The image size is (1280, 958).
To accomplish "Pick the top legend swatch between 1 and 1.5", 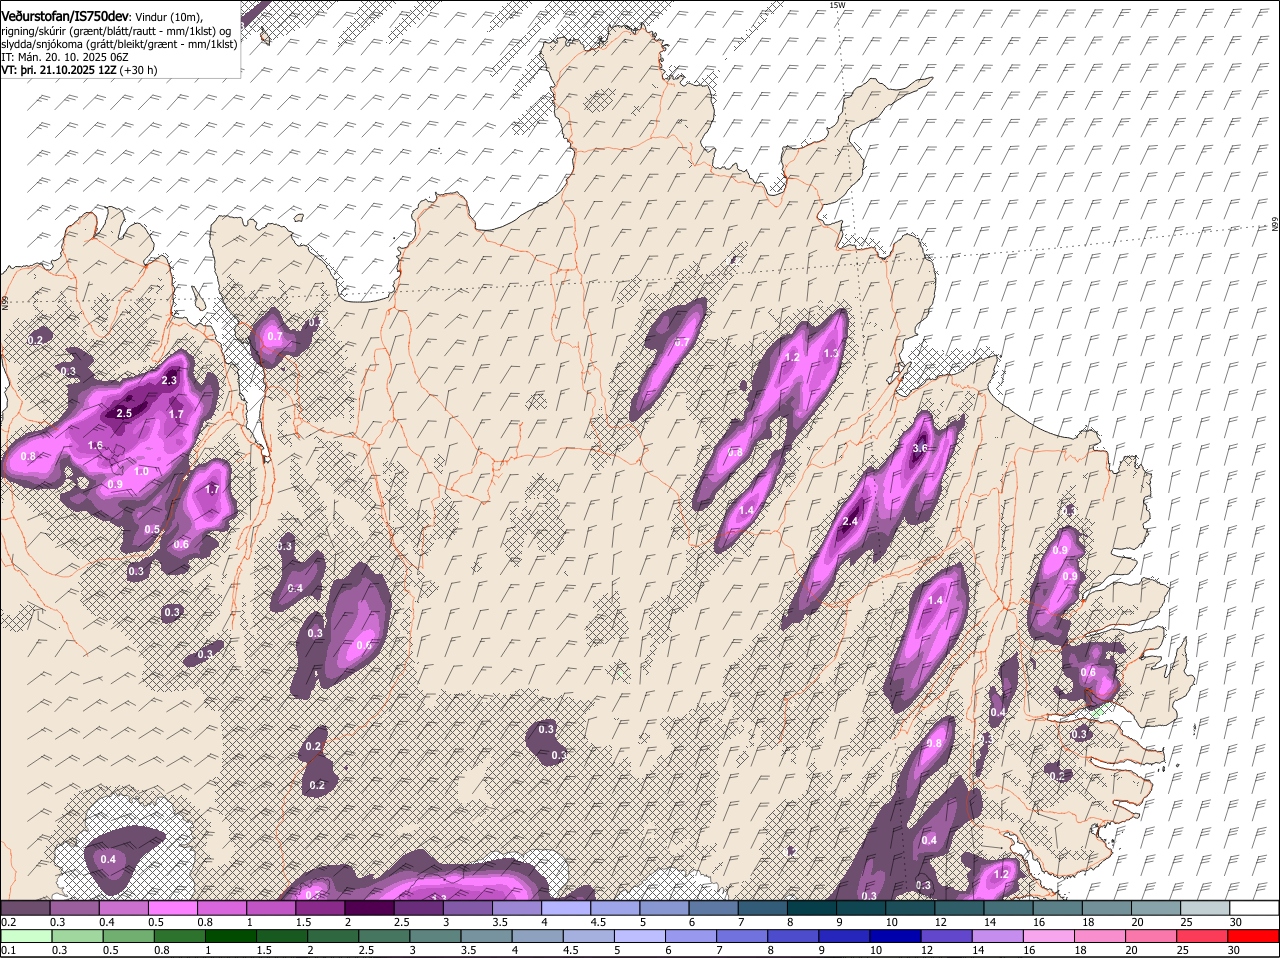I will (x=272, y=908).
